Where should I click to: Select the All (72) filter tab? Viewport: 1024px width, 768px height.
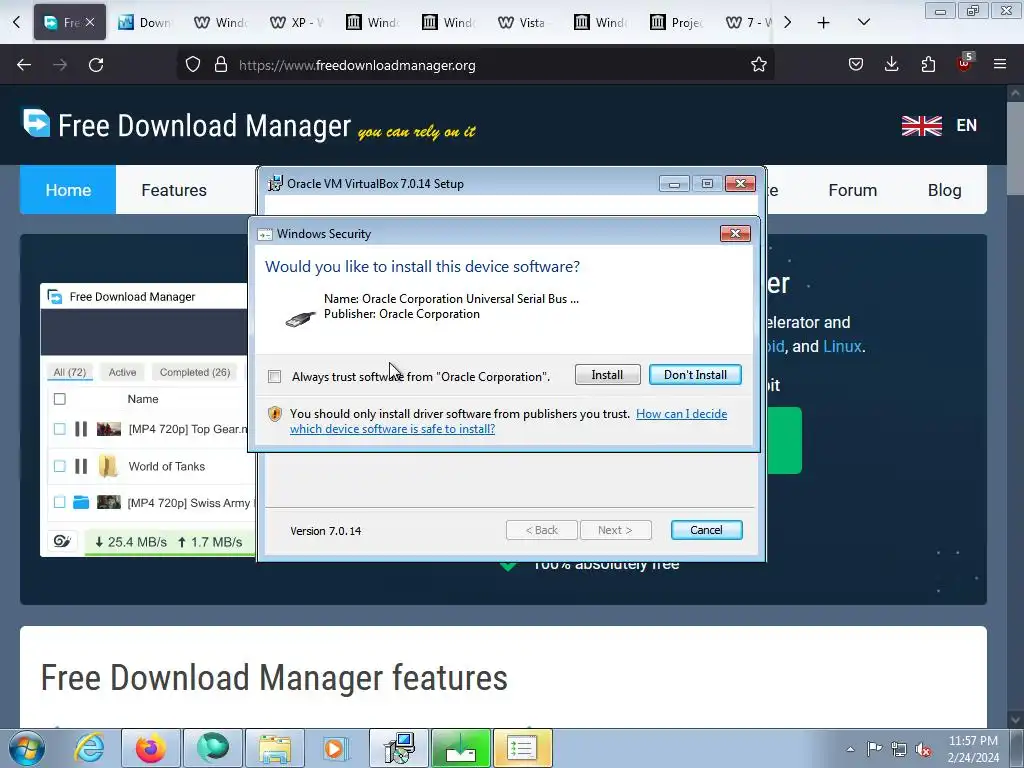[69, 372]
